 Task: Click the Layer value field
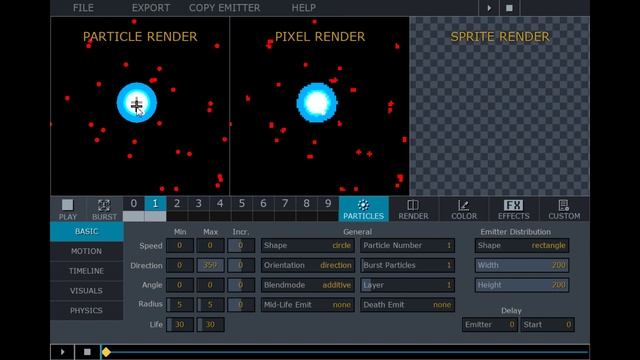[x=407, y=285]
